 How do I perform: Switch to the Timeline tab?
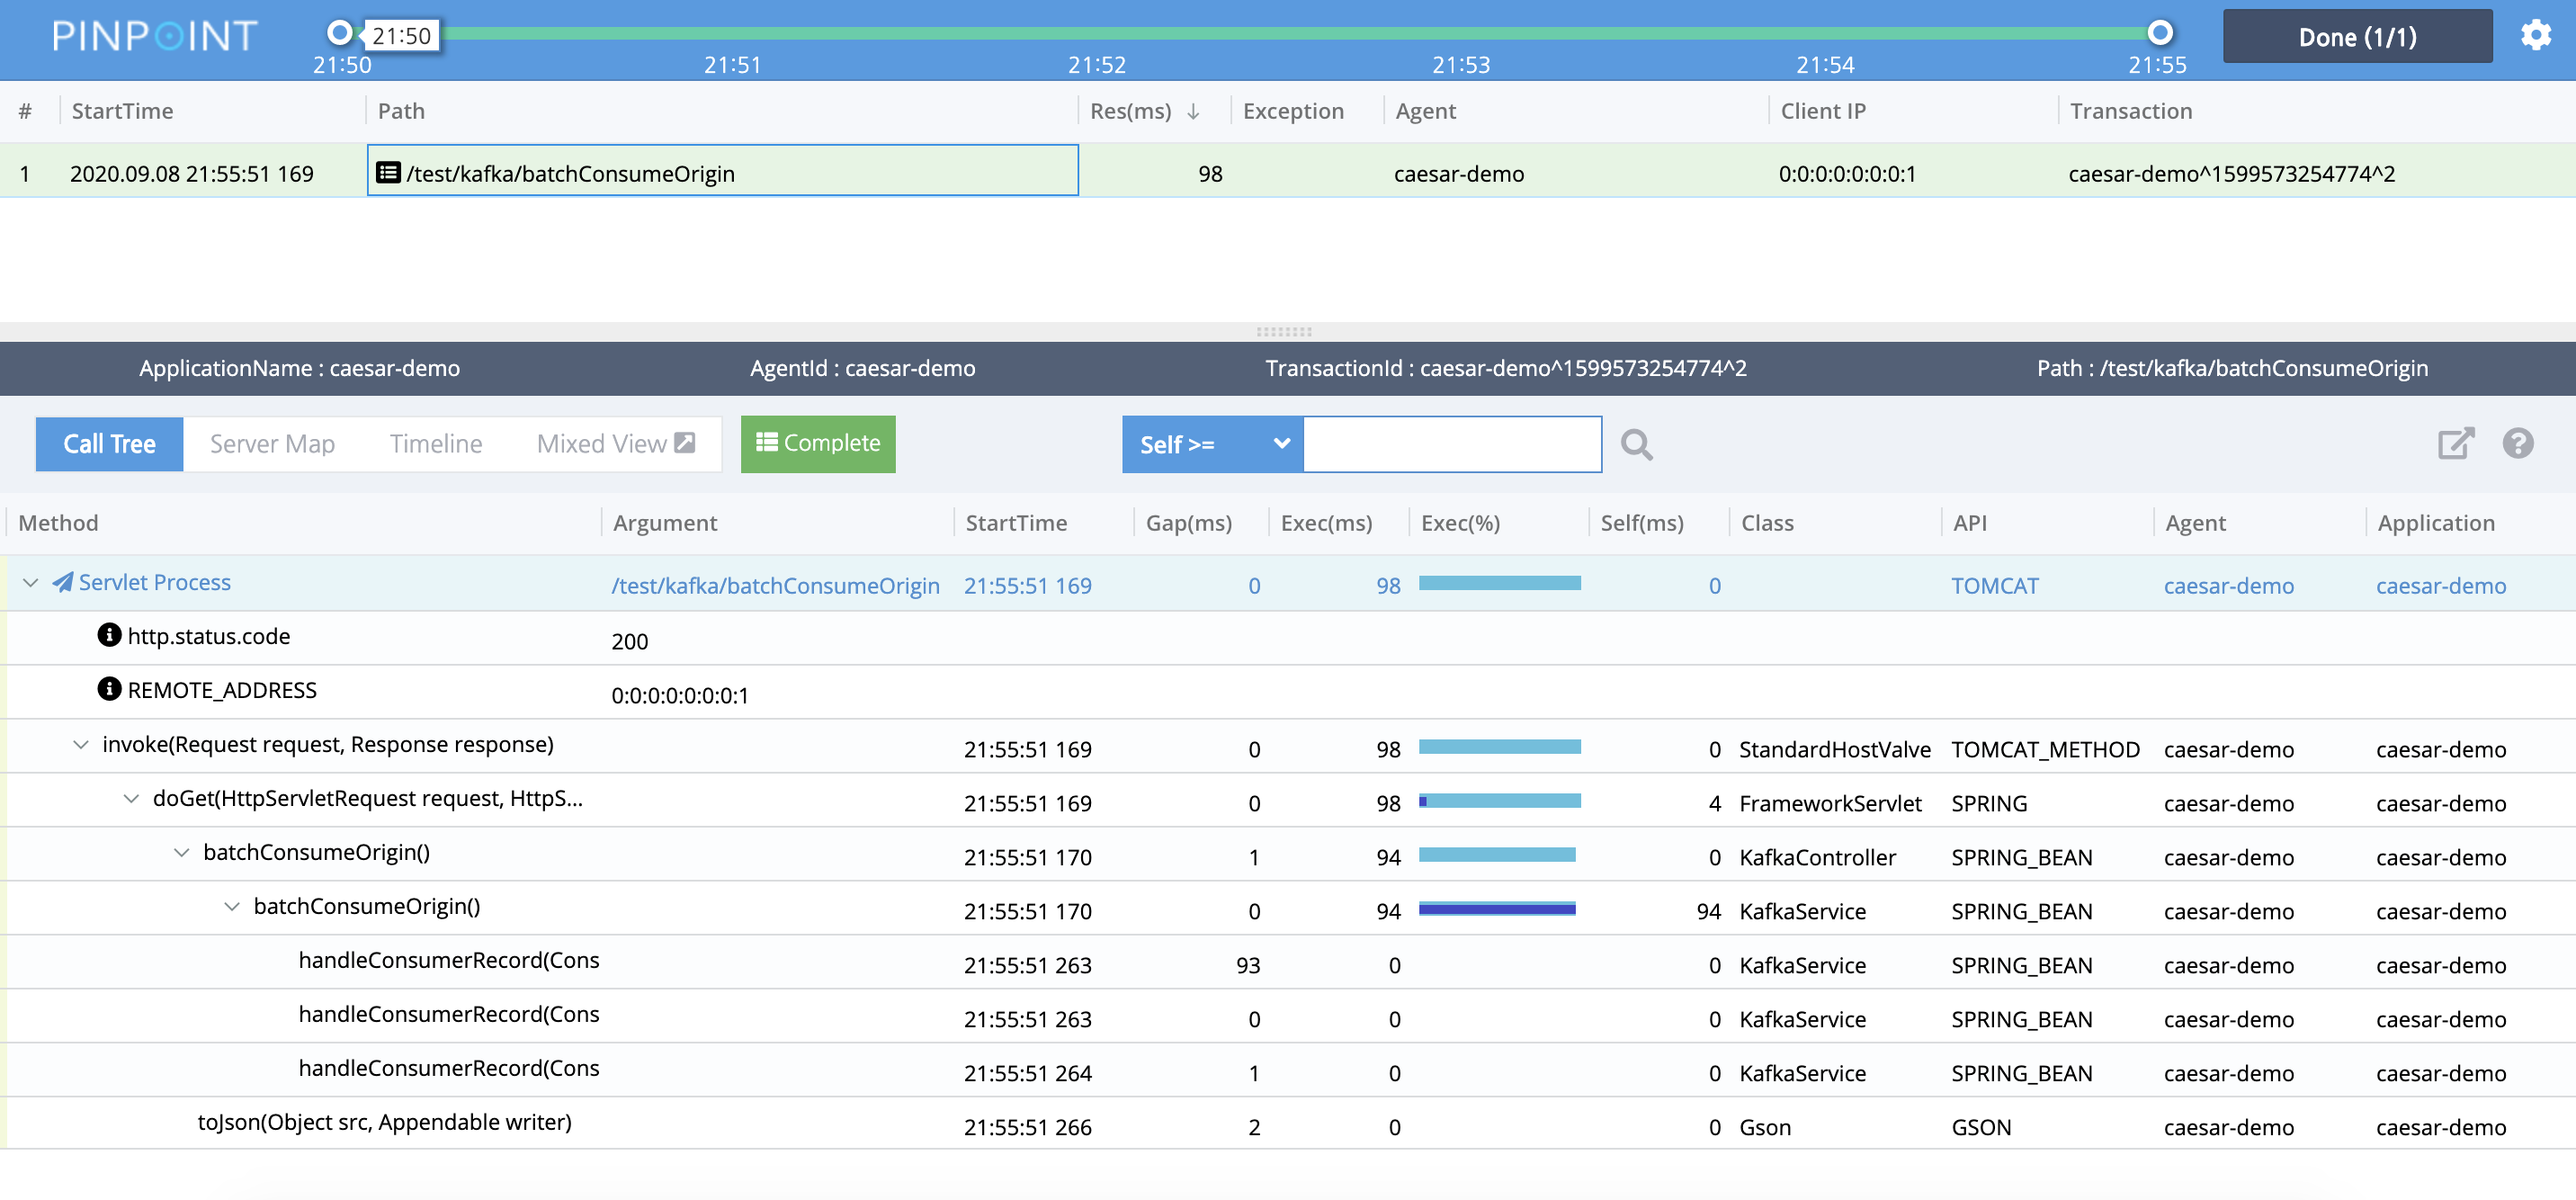point(435,444)
